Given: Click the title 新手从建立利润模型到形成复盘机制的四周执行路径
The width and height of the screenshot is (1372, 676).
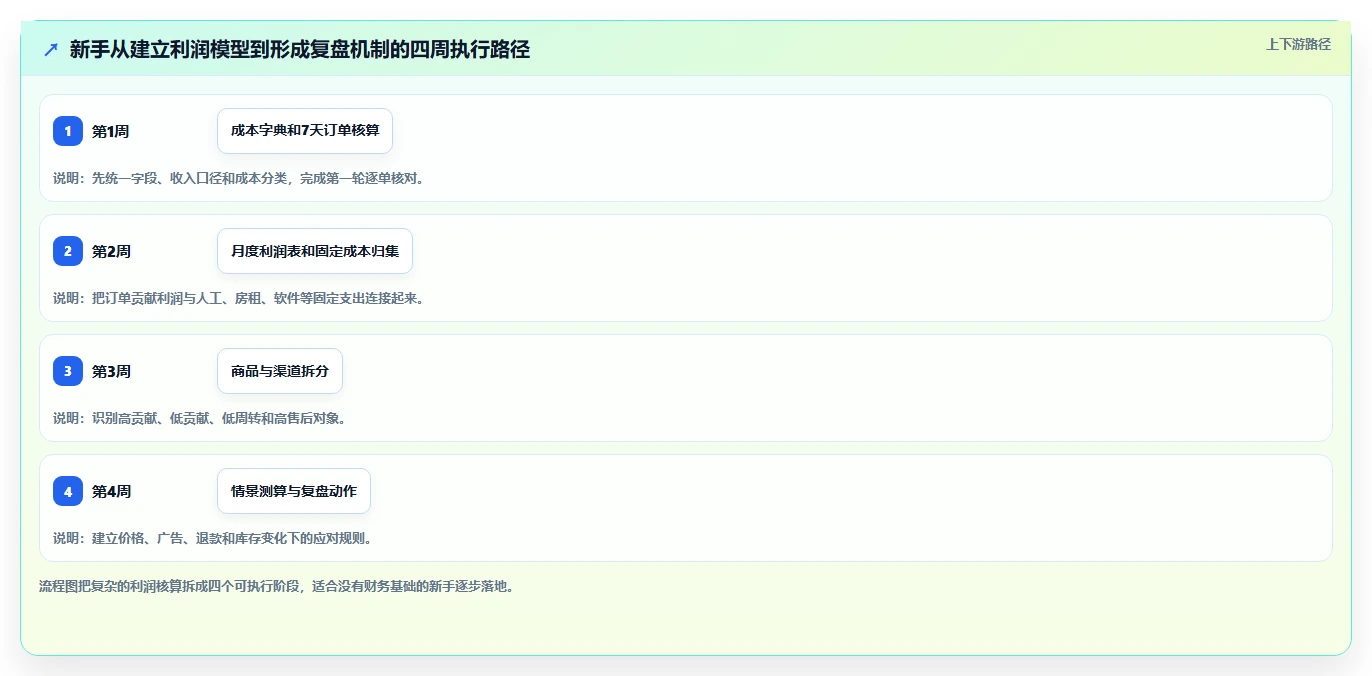Looking at the screenshot, I should 300,49.
